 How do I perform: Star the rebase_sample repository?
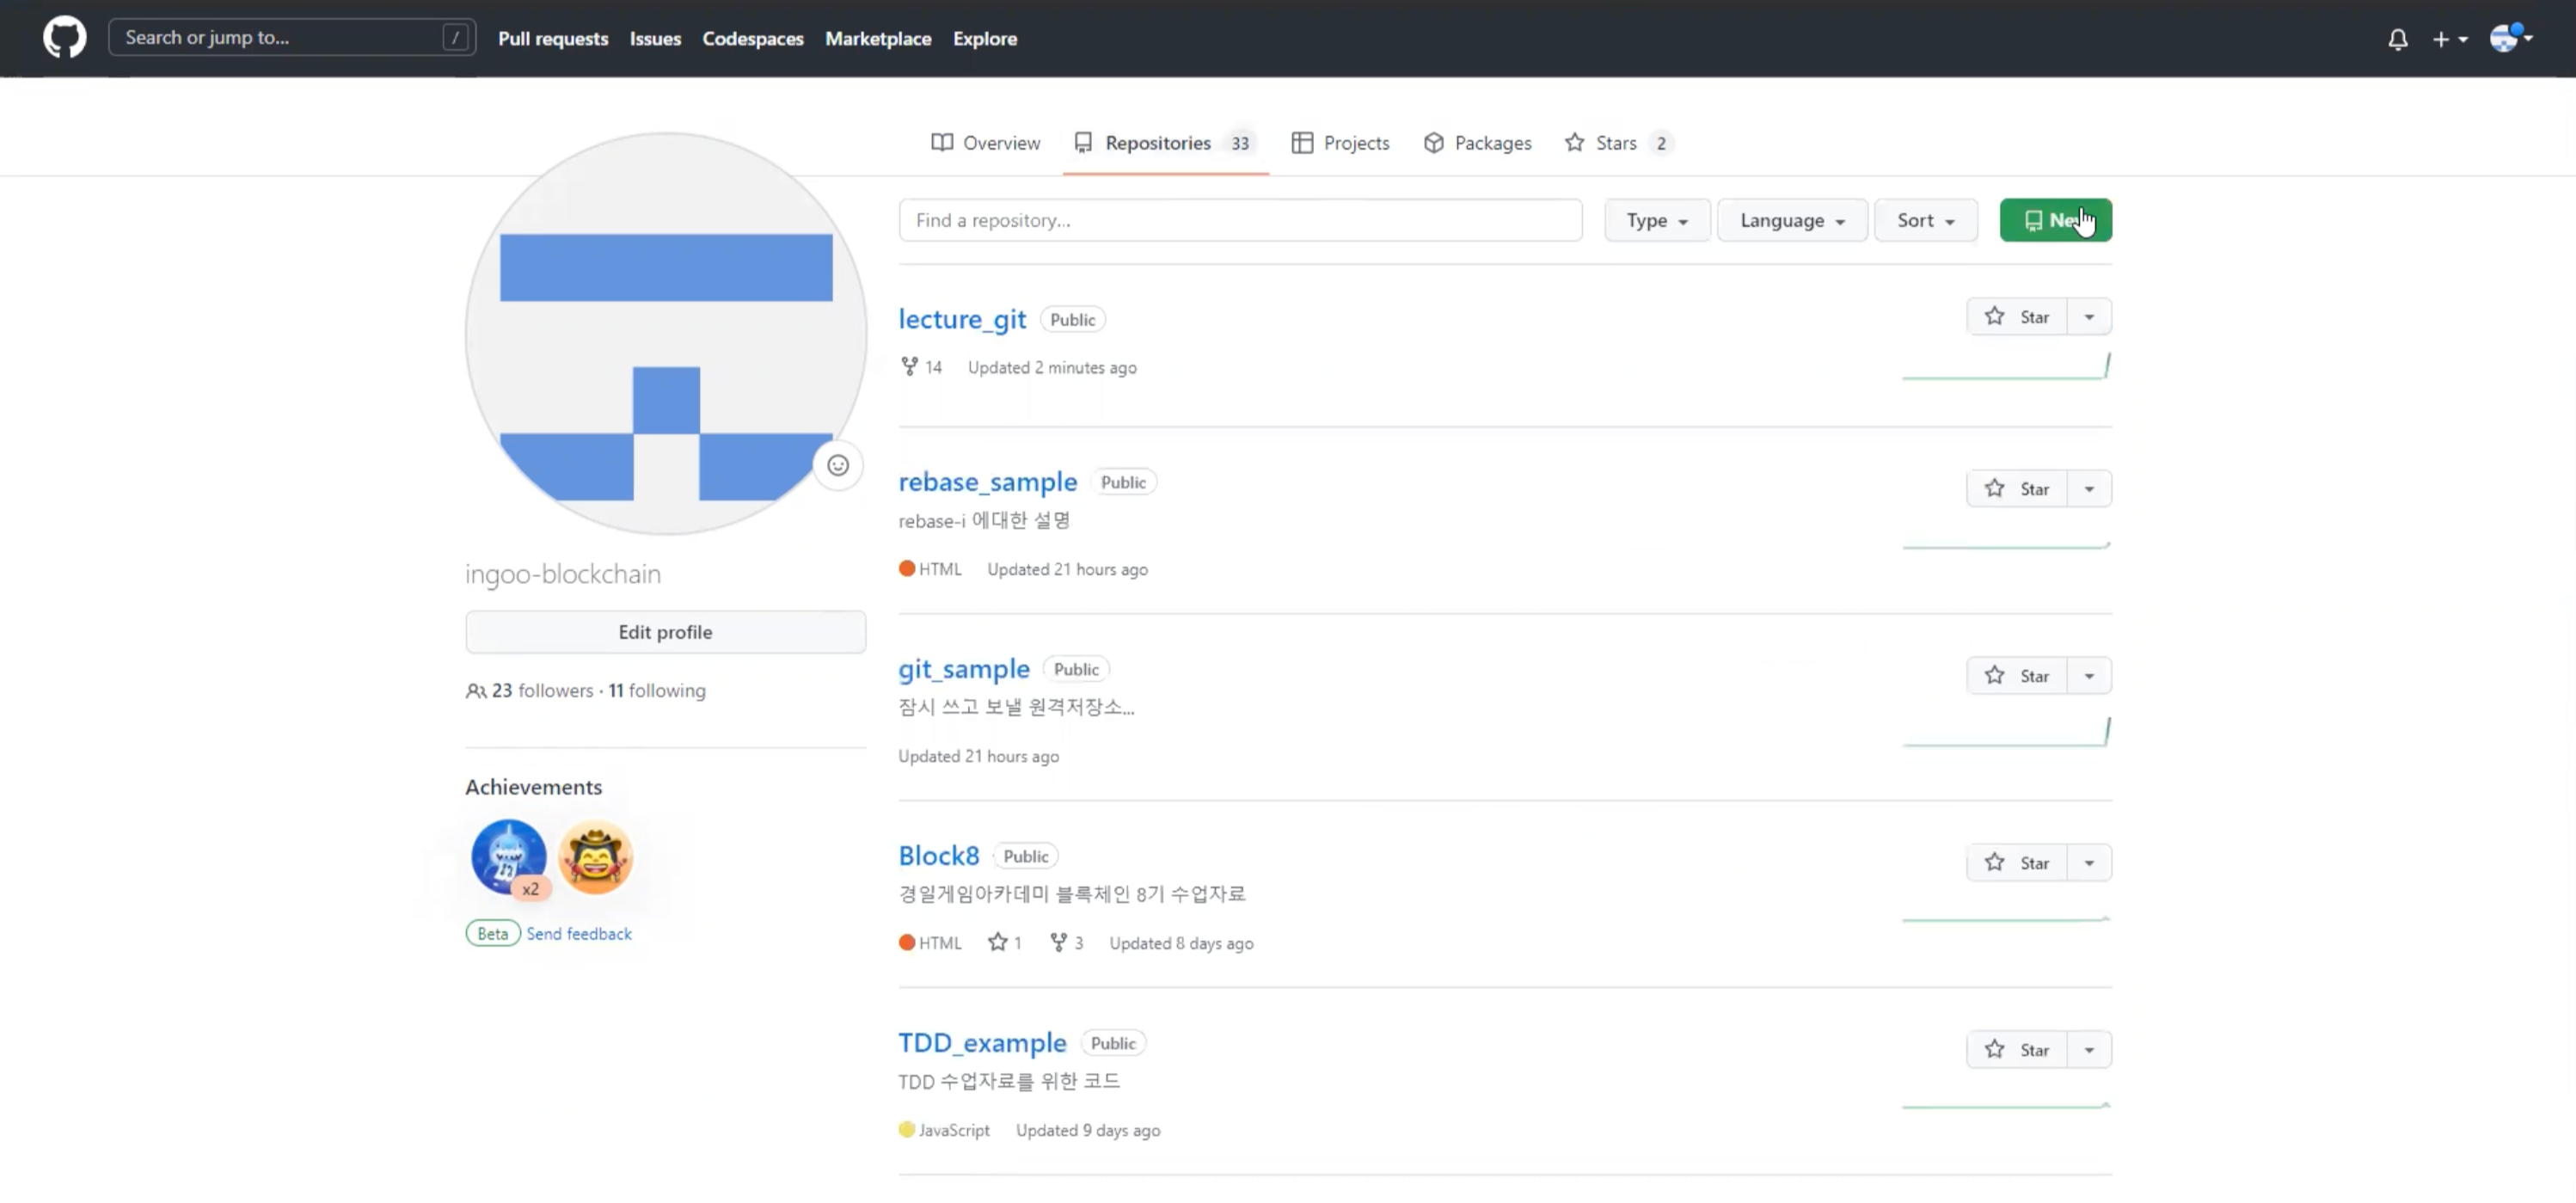[2016, 489]
